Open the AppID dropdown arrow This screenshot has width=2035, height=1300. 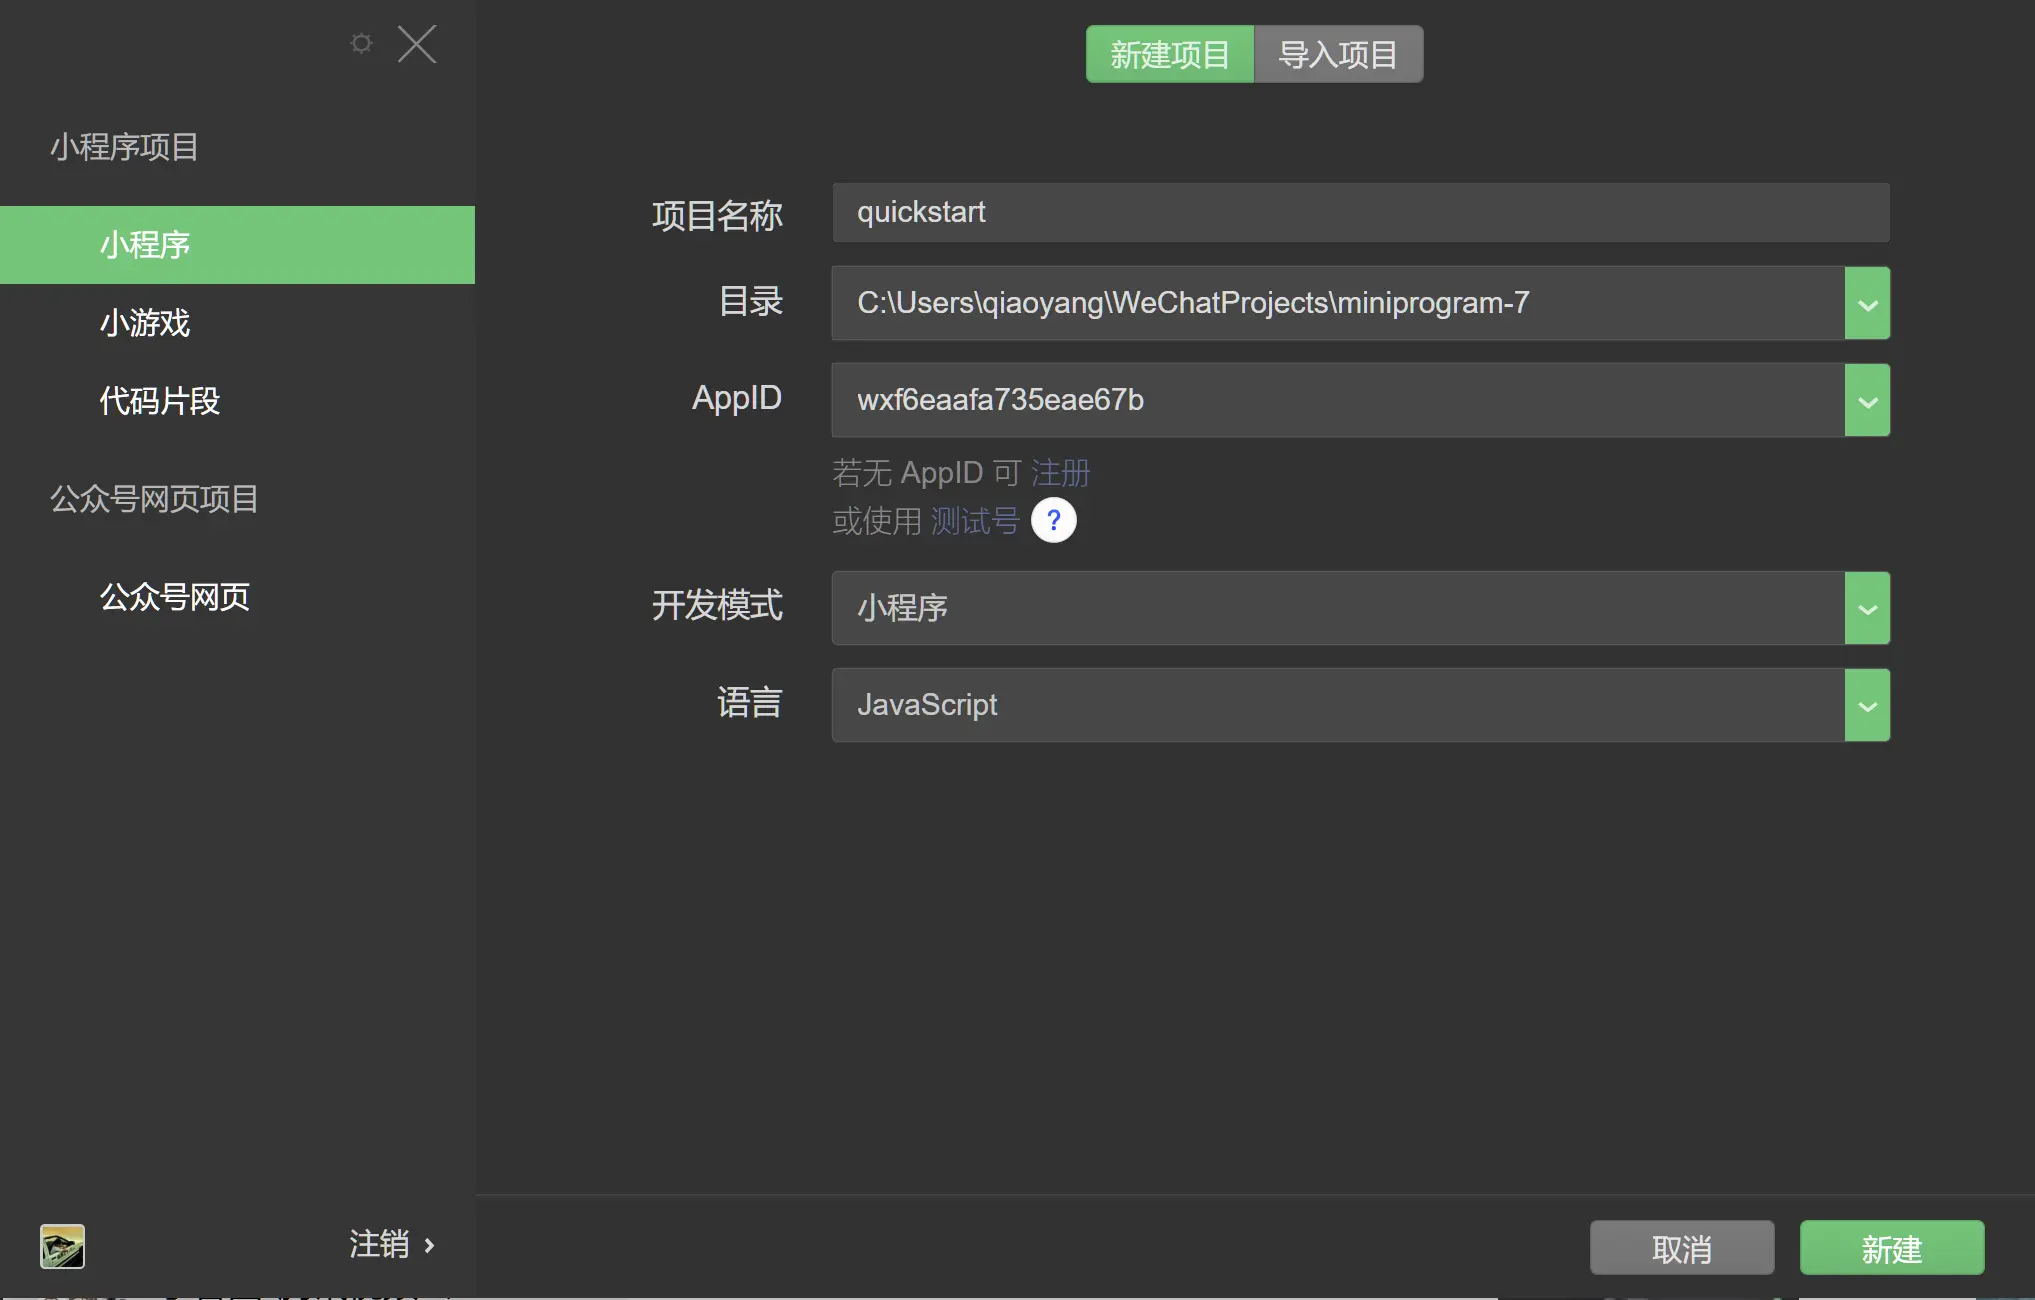click(x=1866, y=401)
